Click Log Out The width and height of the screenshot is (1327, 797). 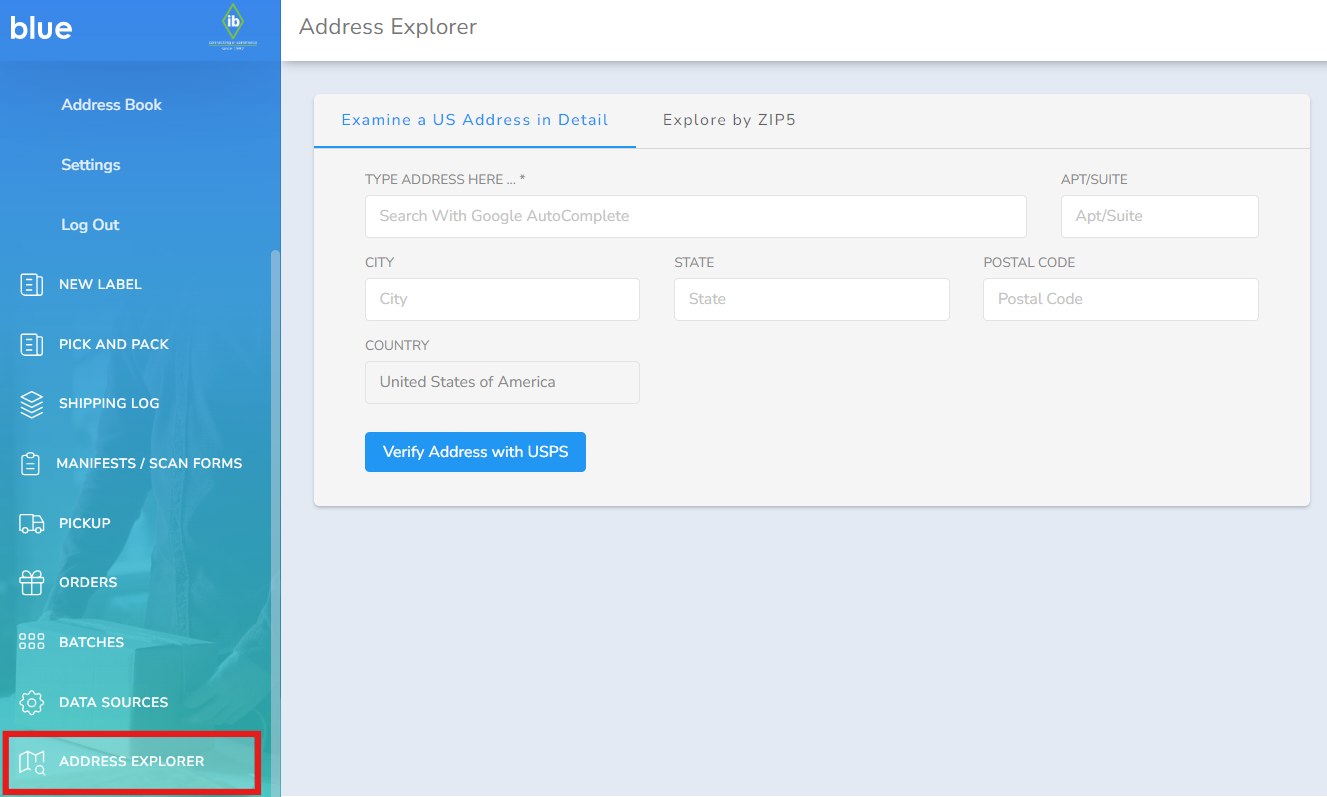click(90, 224)
